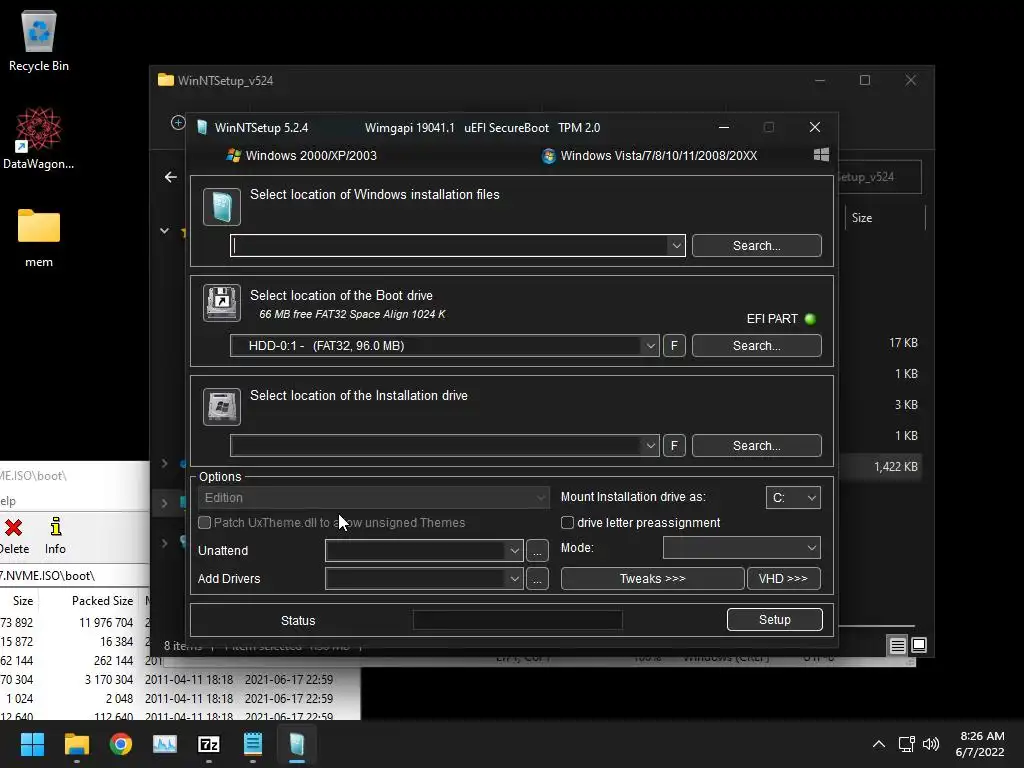Click the back arrow in Explorer window

click(170, 177)
